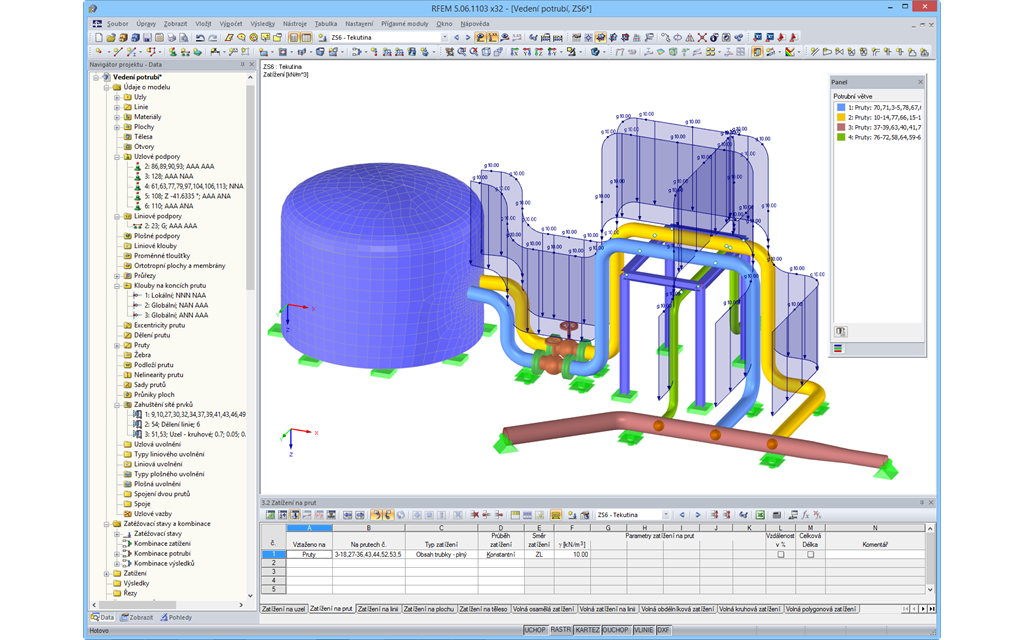The image size is (1024, 640).
Task: Click the Print icon in the toolbar
Action: point(172,37)
